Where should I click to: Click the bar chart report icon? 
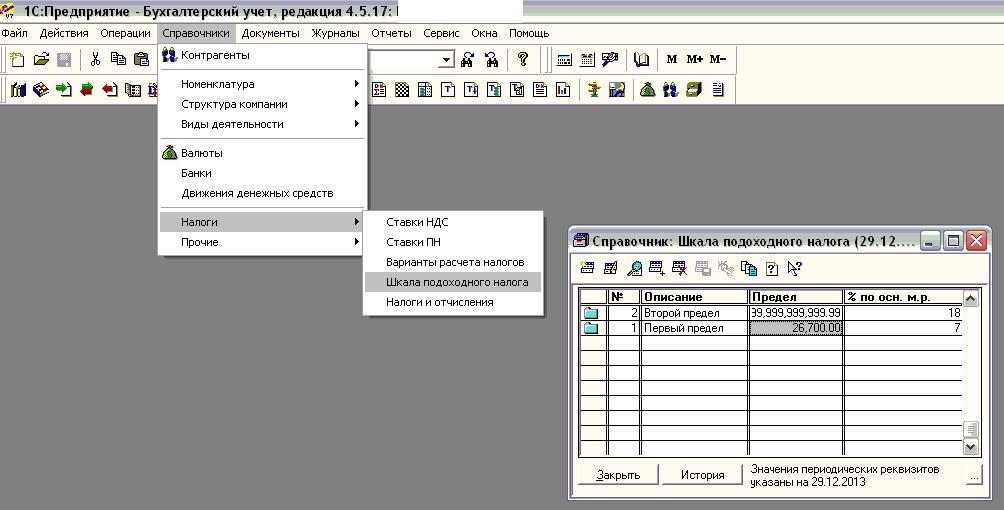(x=563, y=90)
